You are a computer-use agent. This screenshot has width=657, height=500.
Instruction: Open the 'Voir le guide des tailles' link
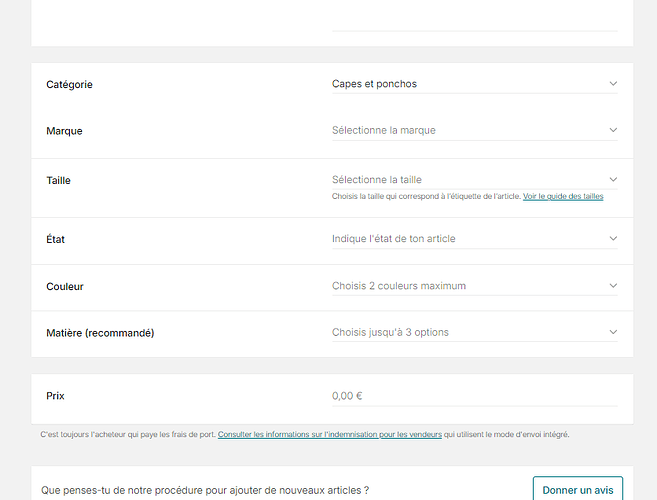563,197
